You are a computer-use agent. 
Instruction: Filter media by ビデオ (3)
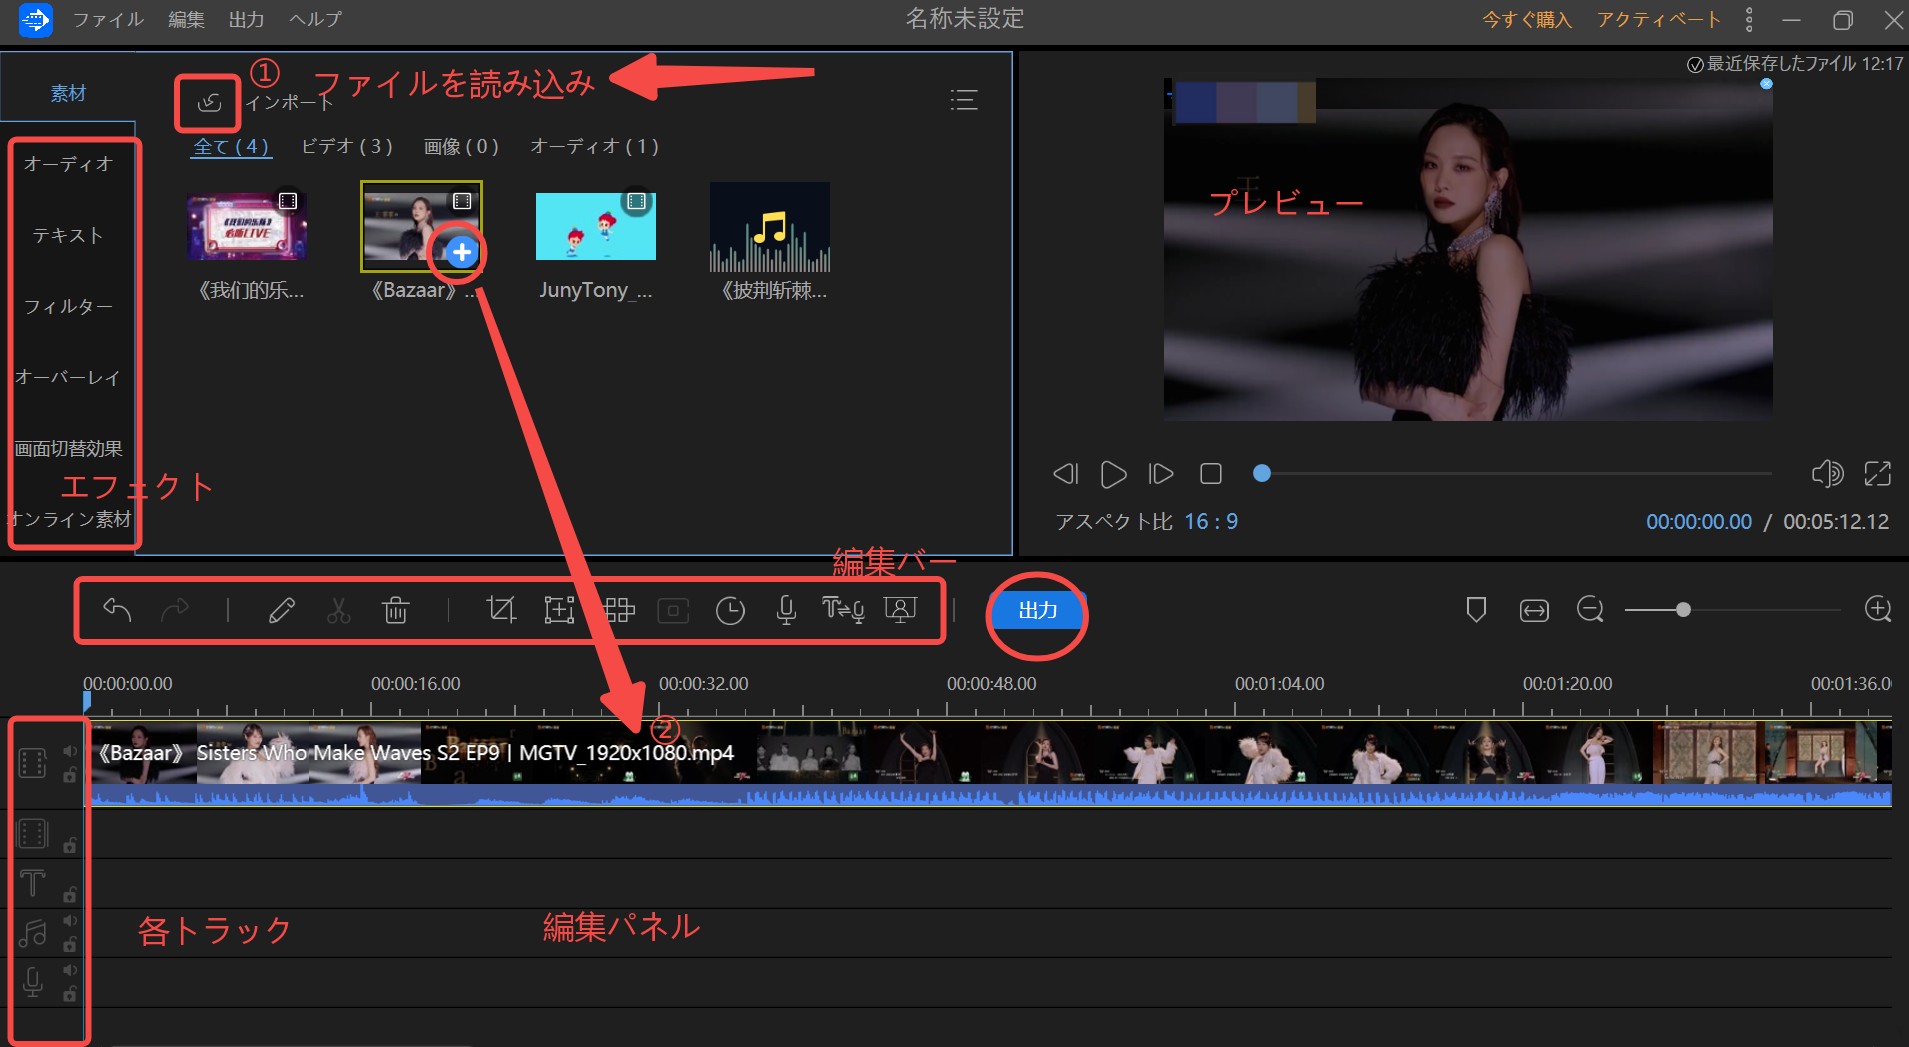[347, 146]
